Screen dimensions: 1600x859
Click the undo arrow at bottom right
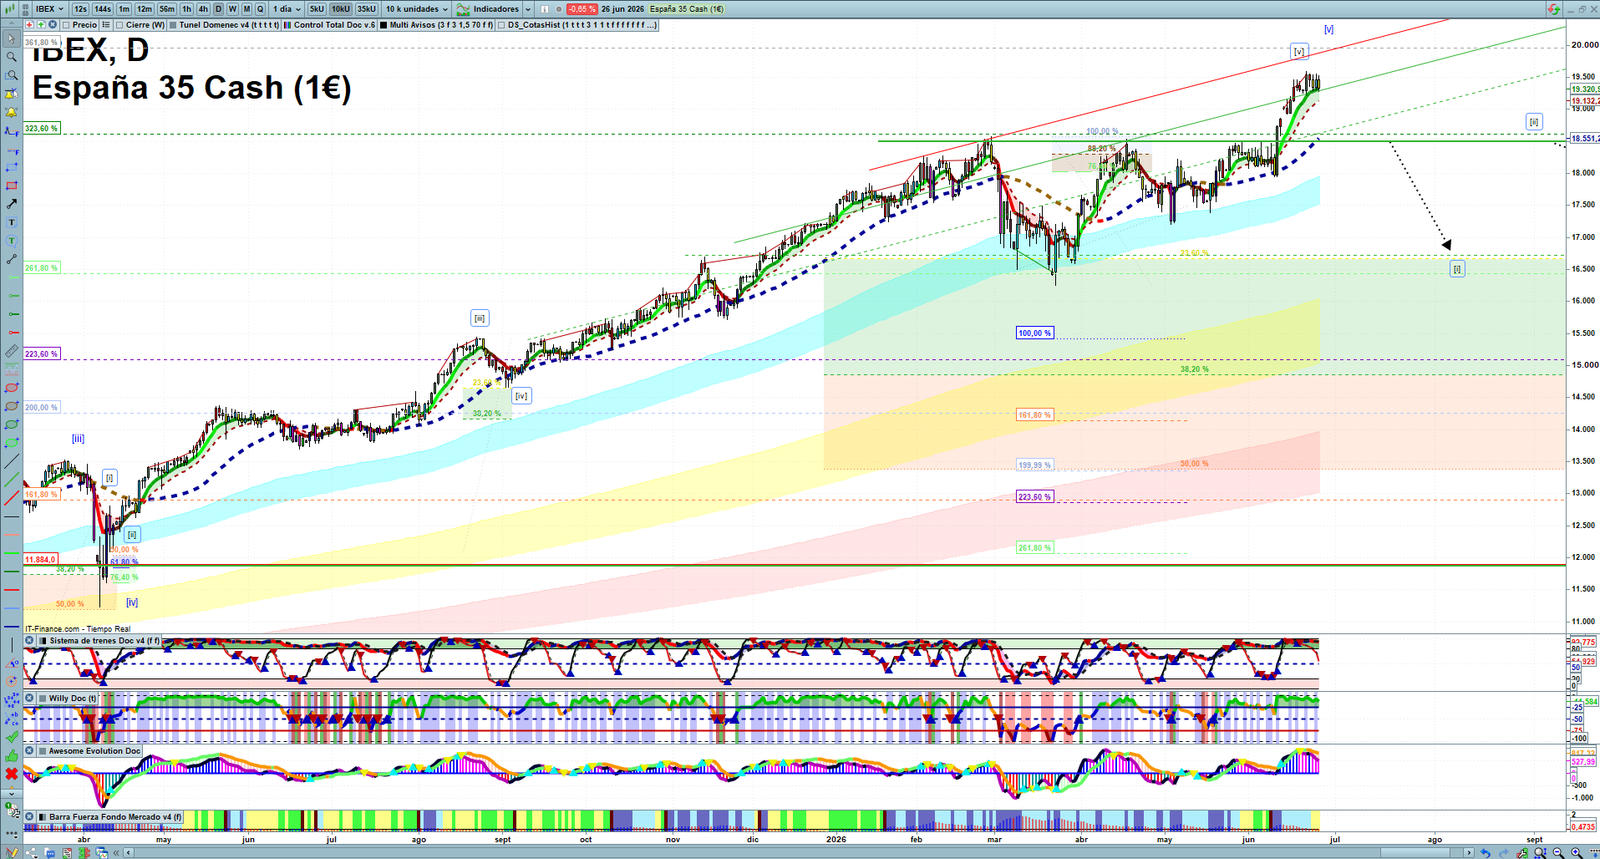click(x=1486, y=852)
